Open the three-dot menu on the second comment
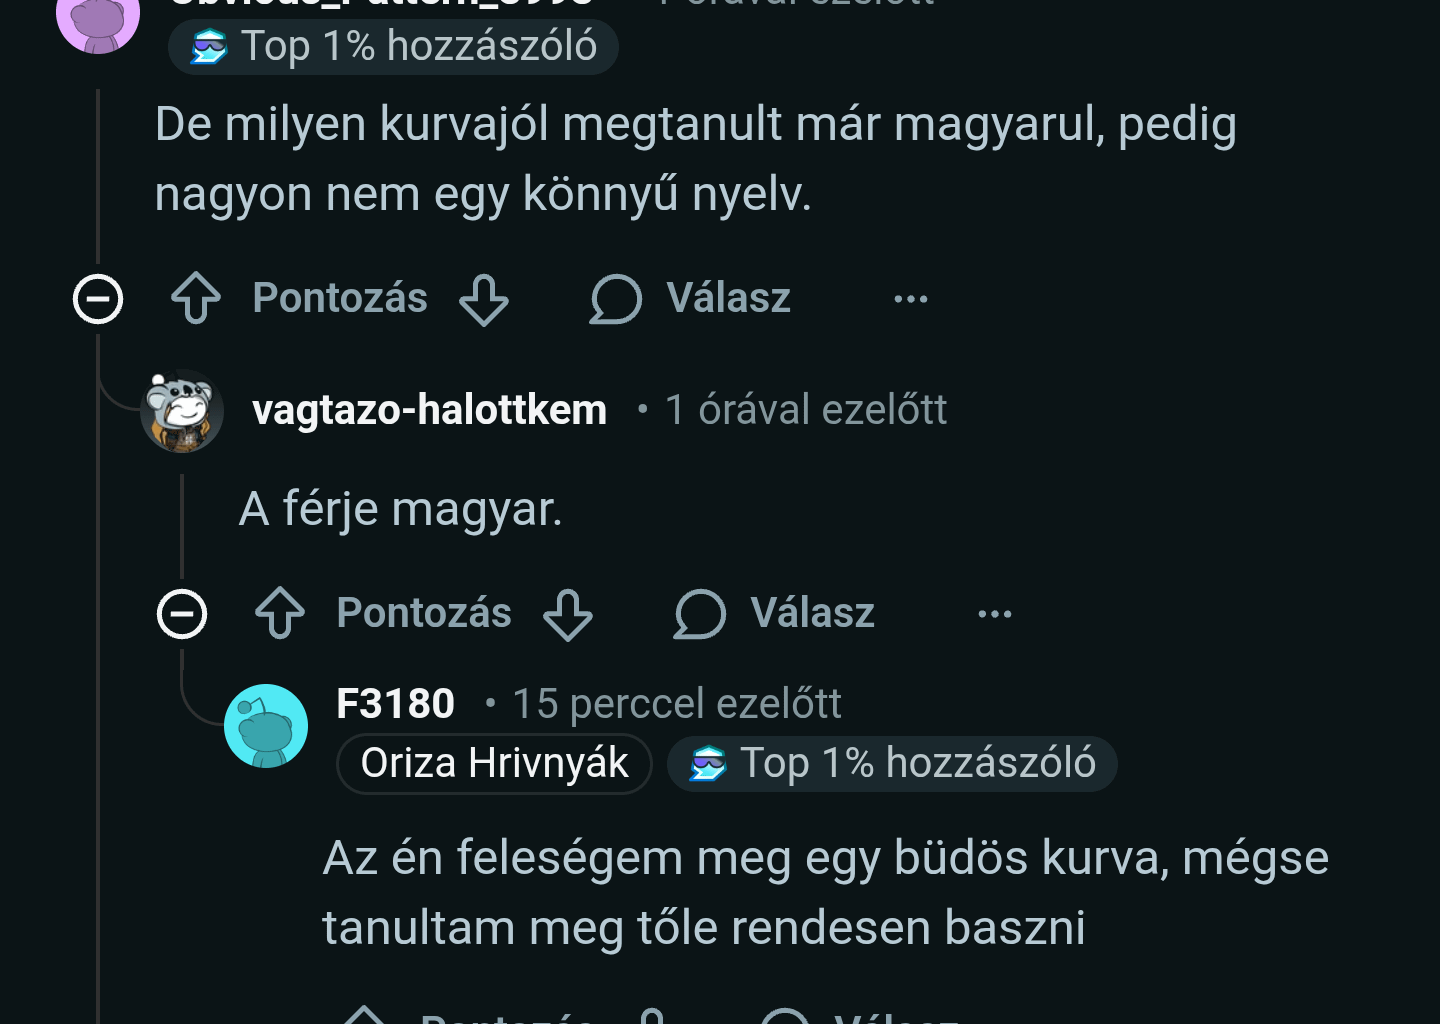Screen dimensions: 1440x1024 pos(993,614)
